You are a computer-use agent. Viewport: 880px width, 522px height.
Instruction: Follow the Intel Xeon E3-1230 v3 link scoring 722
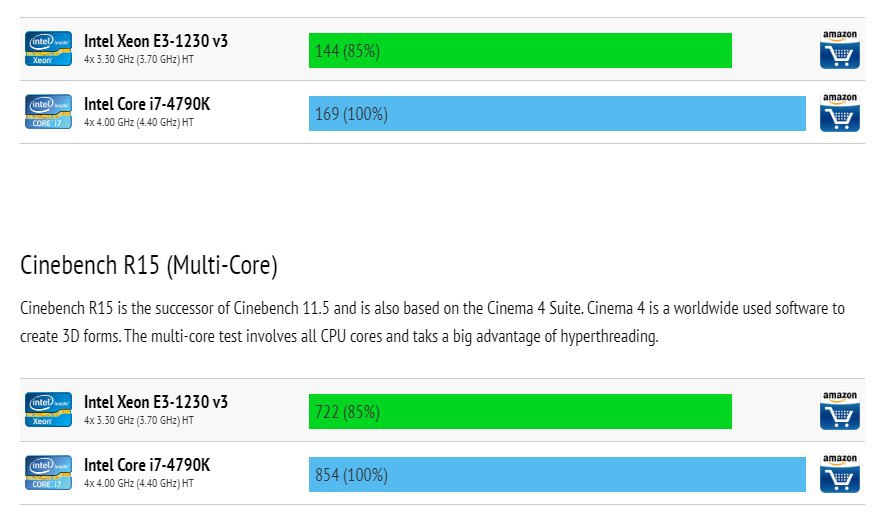156,402
